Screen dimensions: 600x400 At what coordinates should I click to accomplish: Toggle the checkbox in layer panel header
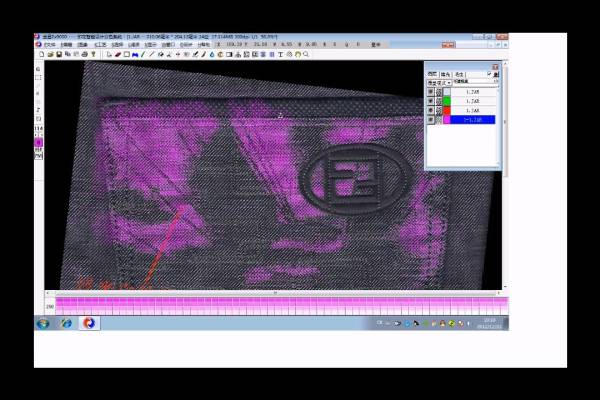[489, 74]
